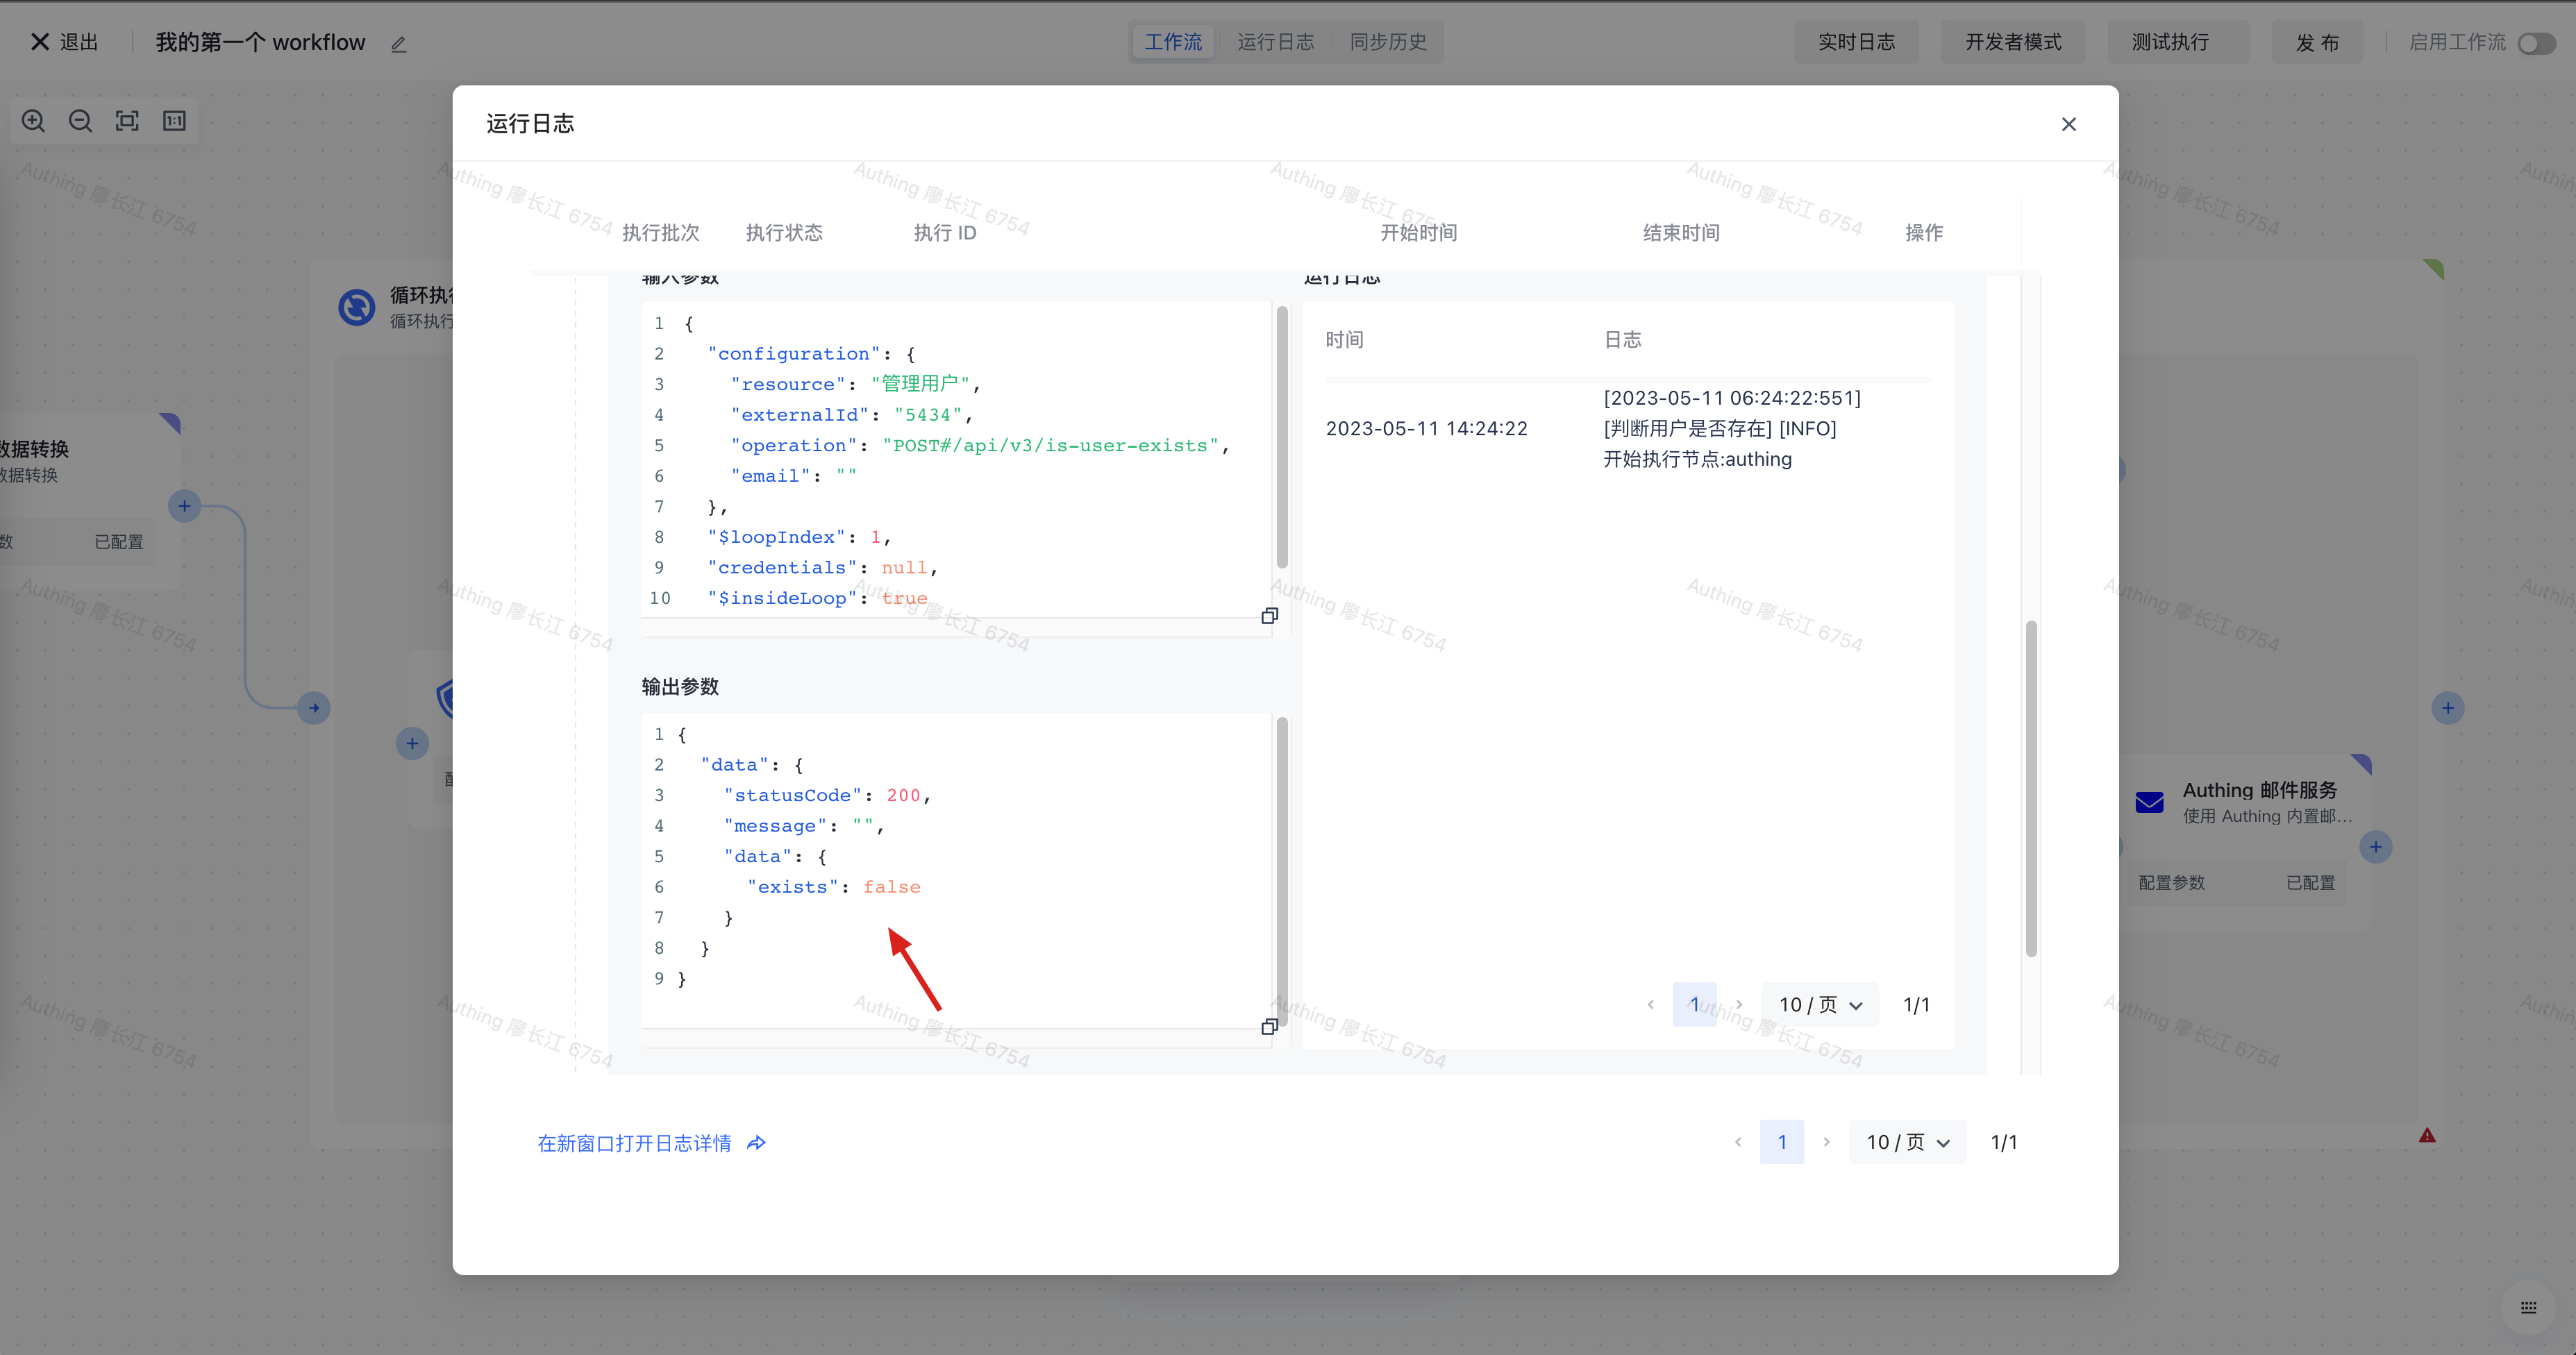
Task: Click the pencil icon beside workflow name
Action: click(x=398, y=44)
